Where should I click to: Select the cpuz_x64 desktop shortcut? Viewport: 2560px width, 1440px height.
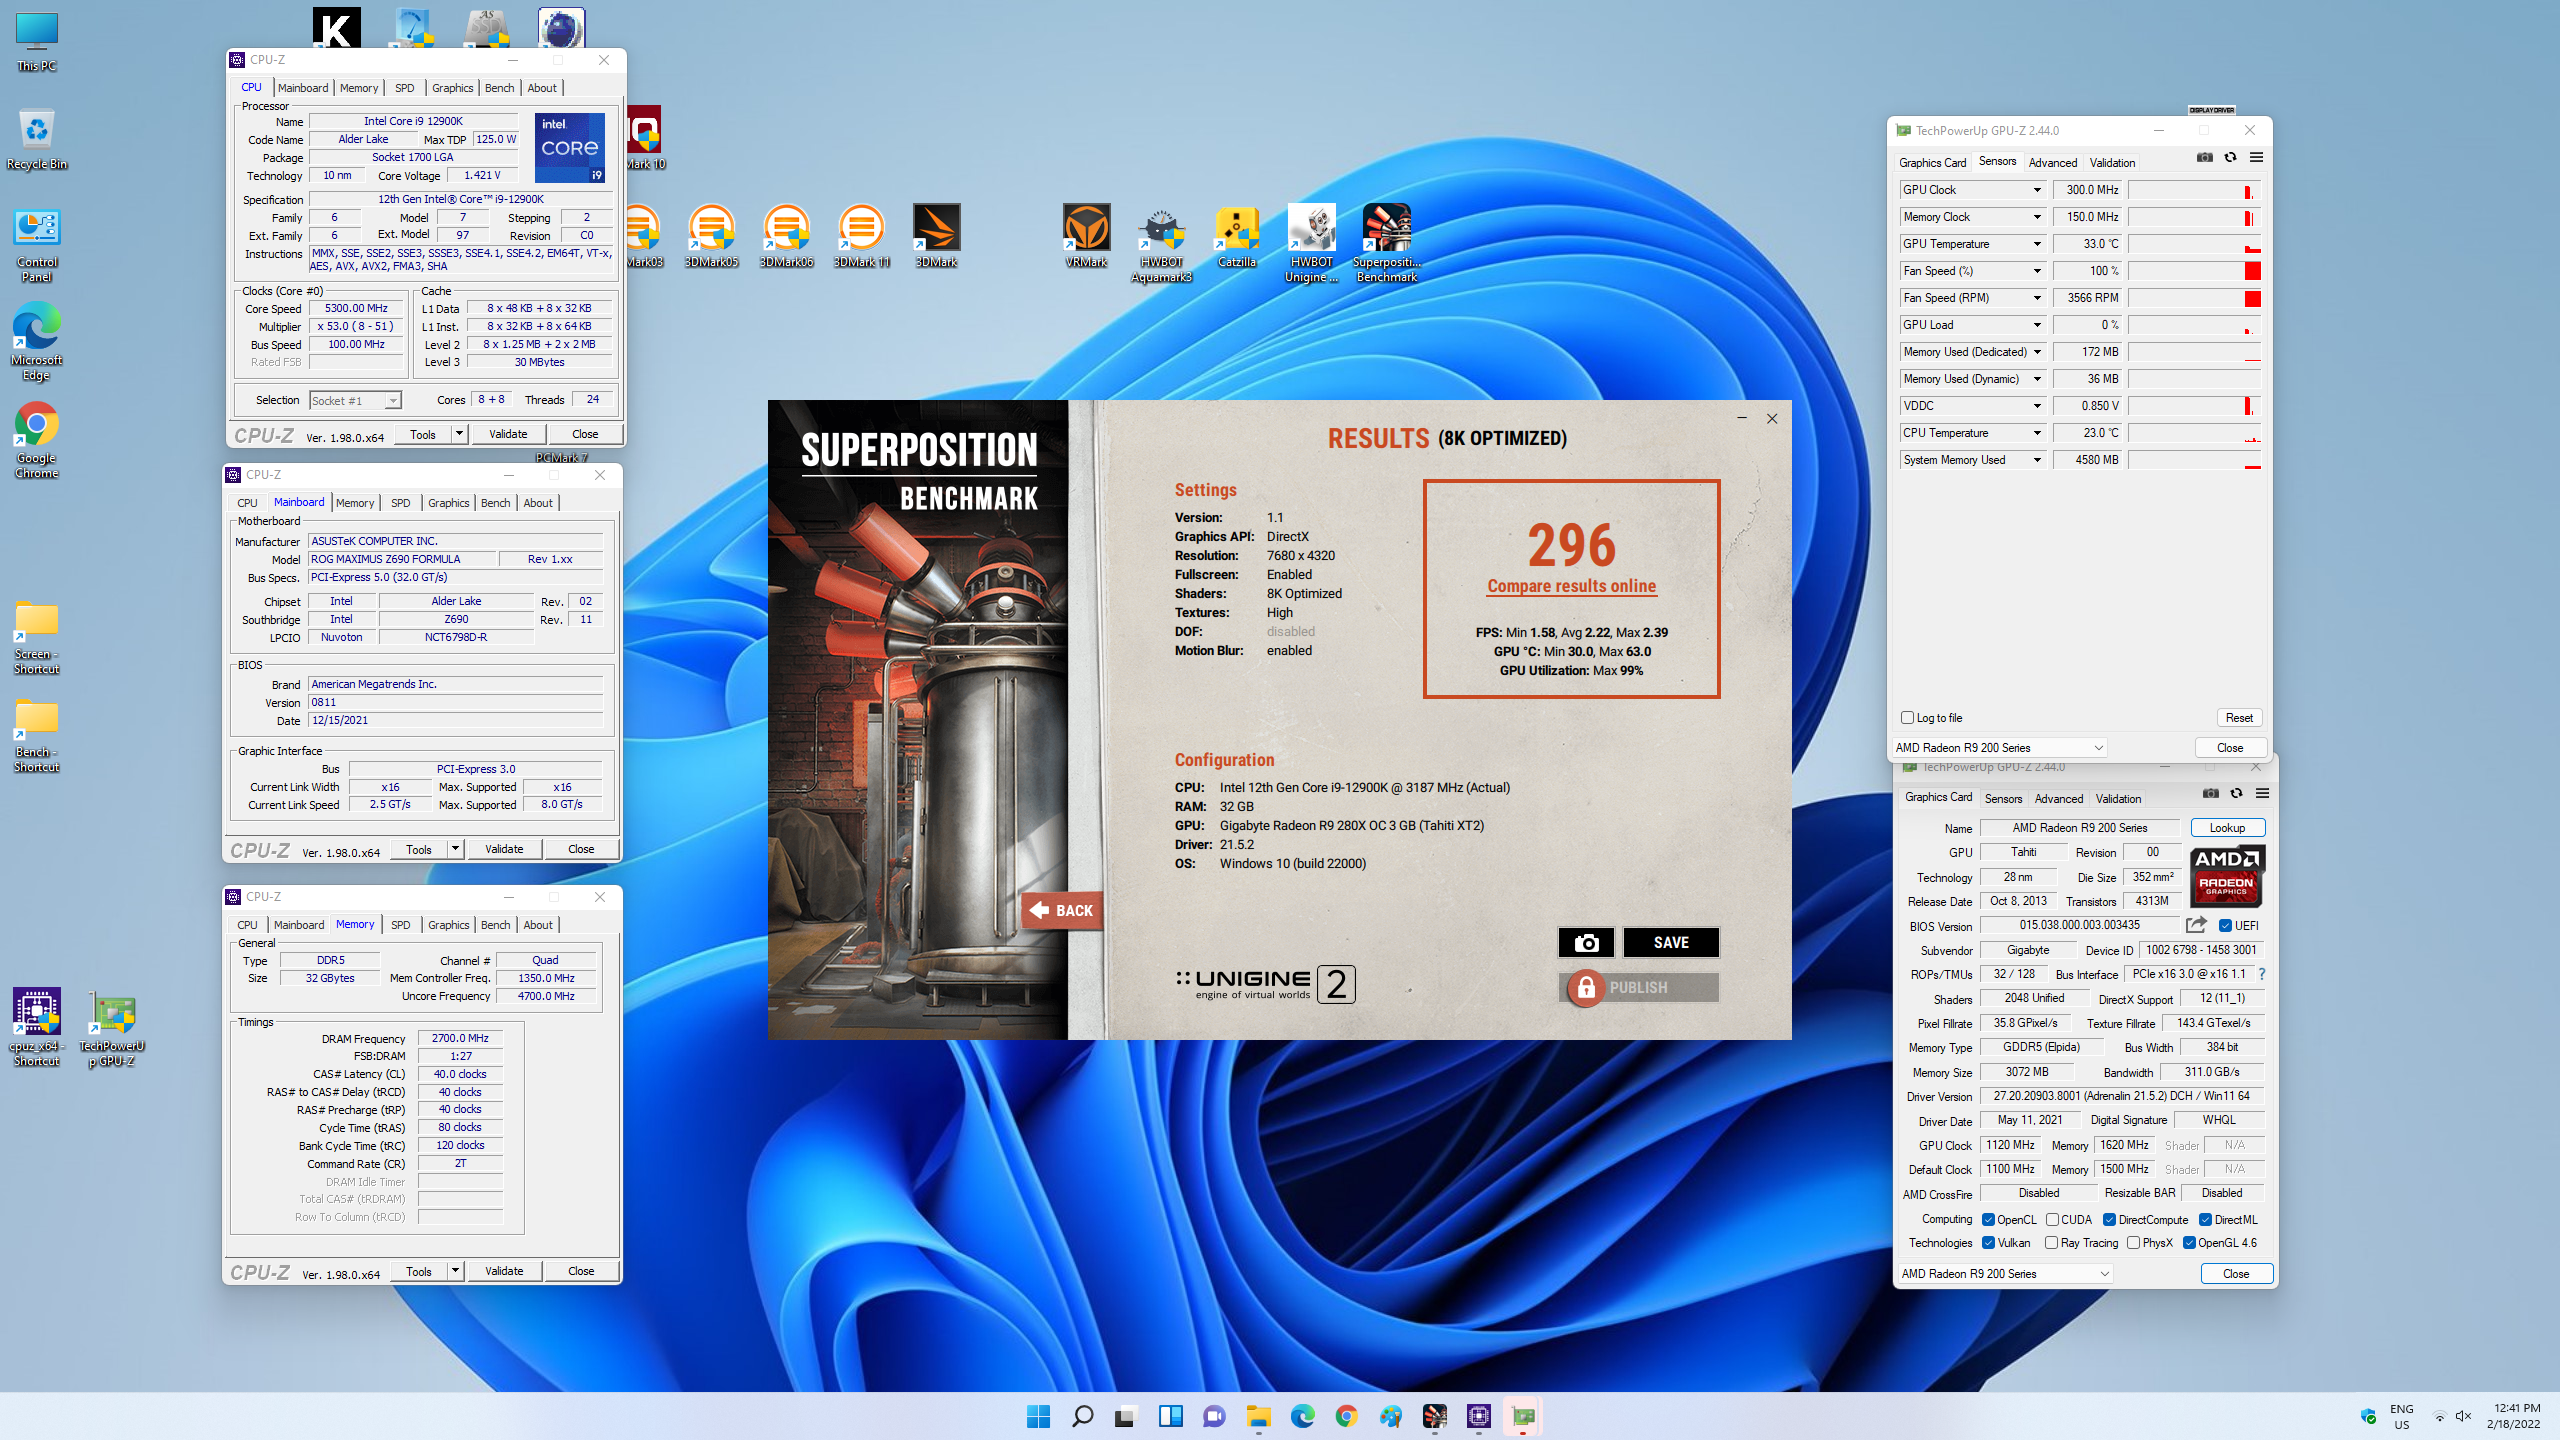(37, 1029)
